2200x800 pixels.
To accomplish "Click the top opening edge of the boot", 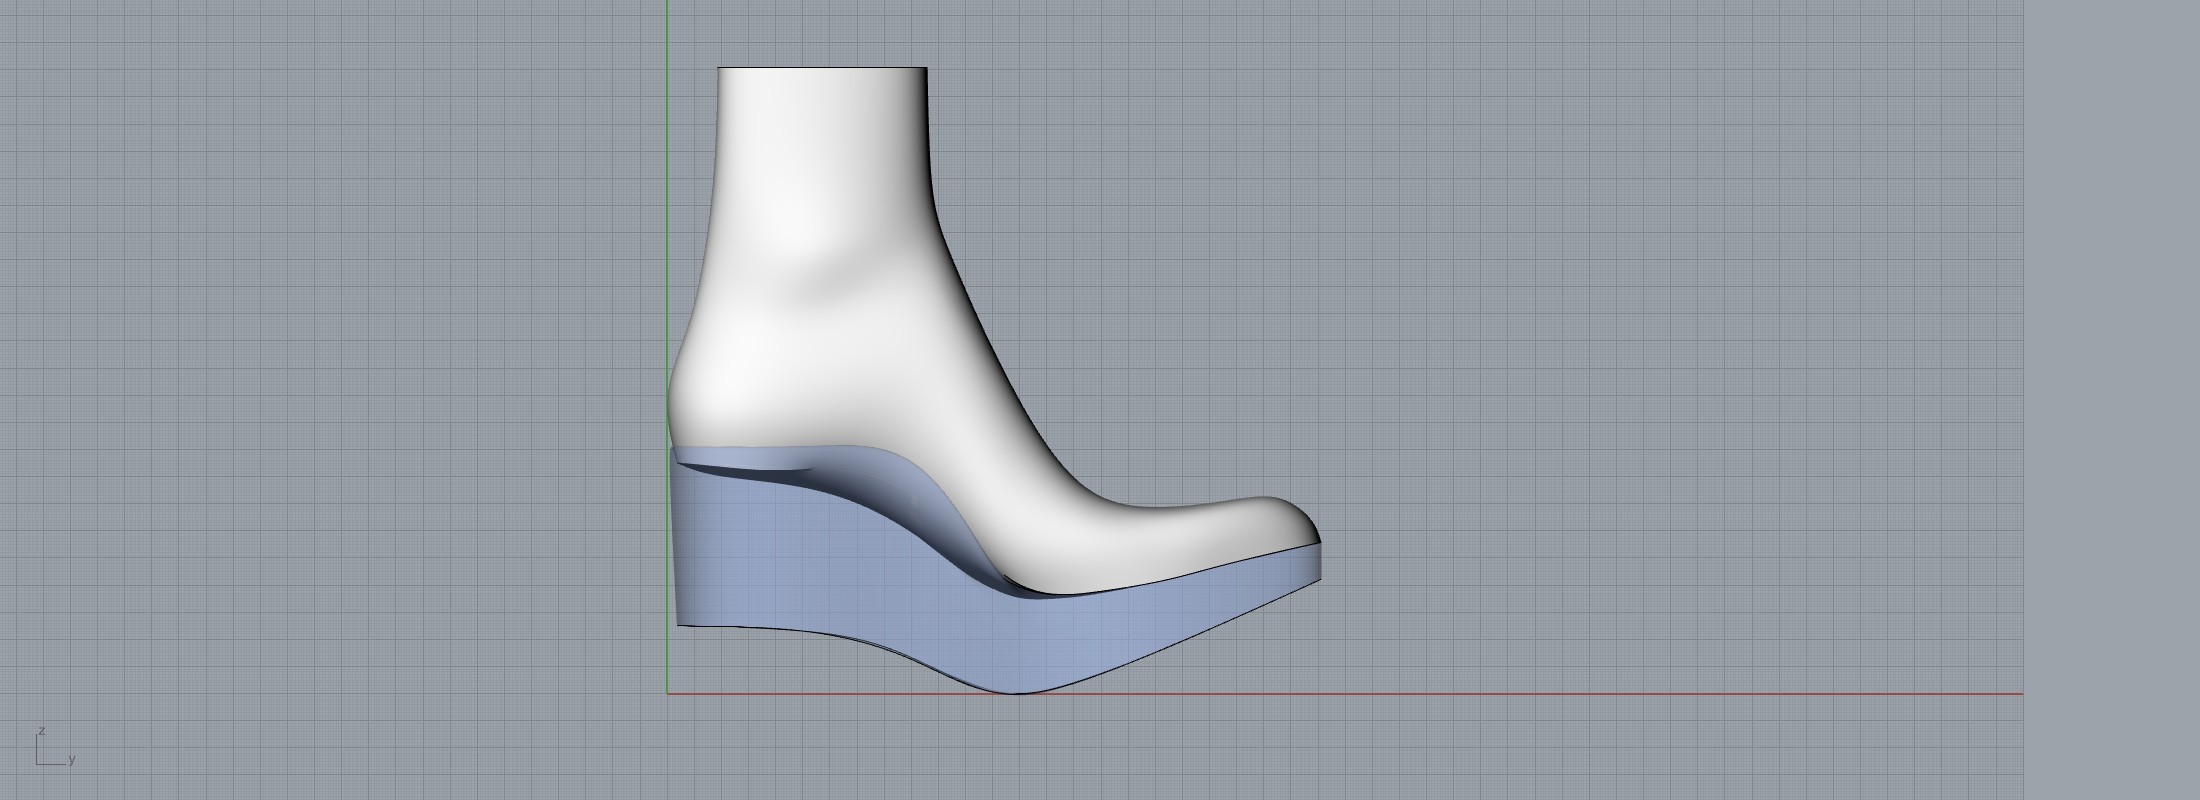I will (x=822, y=68).
